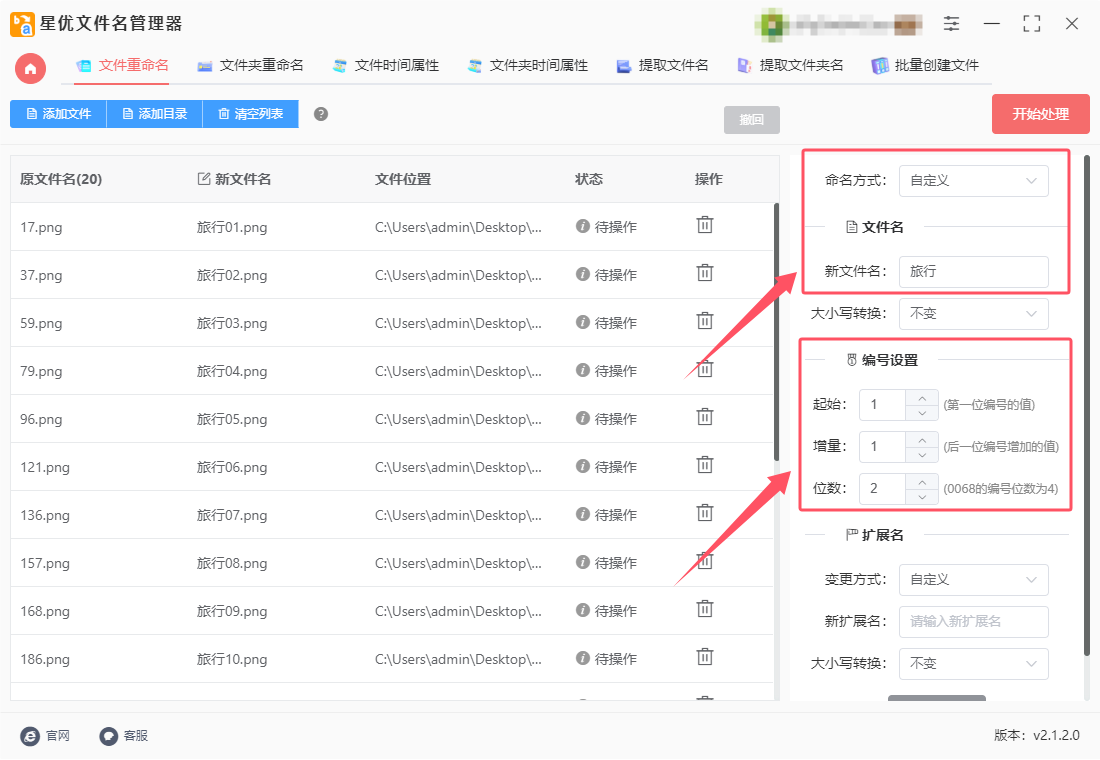This screenshot has height=760, width=1100.
Task: Click the settings panel vertical scrollbar
Action: click(1087, 406)
